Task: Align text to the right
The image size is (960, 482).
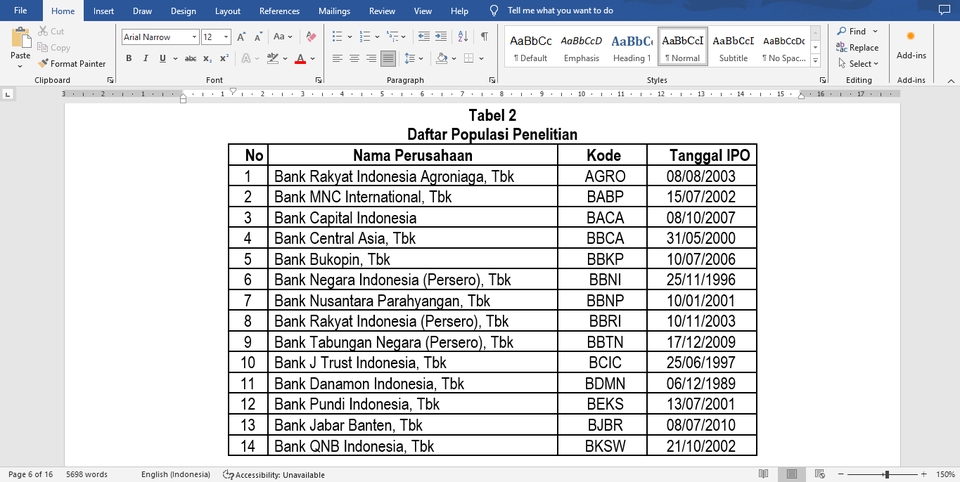Action: 371,58
